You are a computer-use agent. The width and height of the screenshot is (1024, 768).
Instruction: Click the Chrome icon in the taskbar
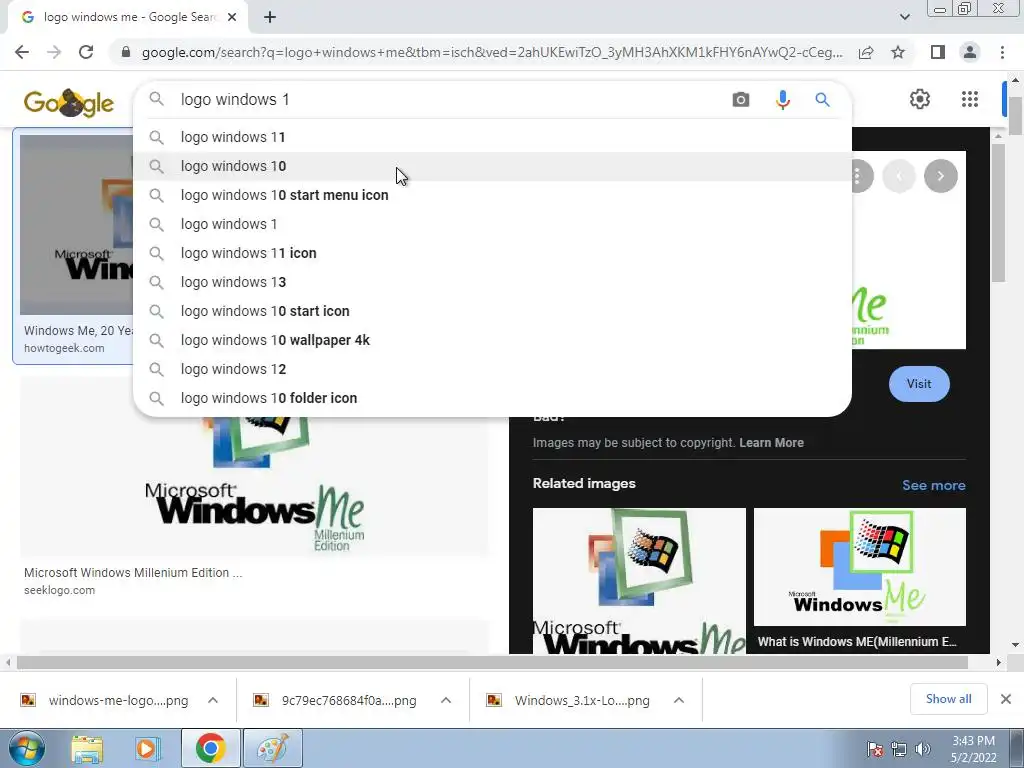click(210, 748)
